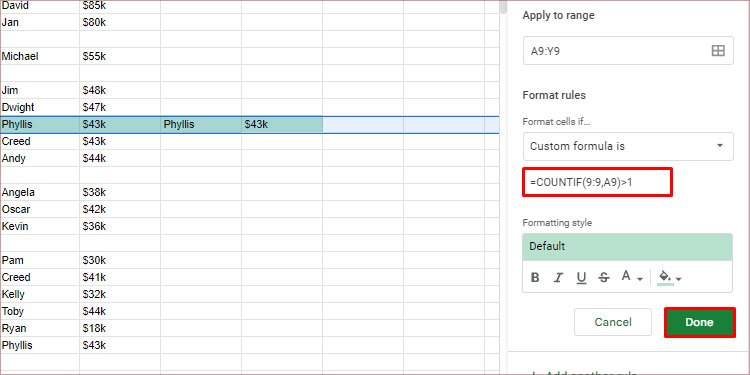The width and height of the screenshot is (750, 375).
Task: Select the $18k cell
Action: coord(120,328)
